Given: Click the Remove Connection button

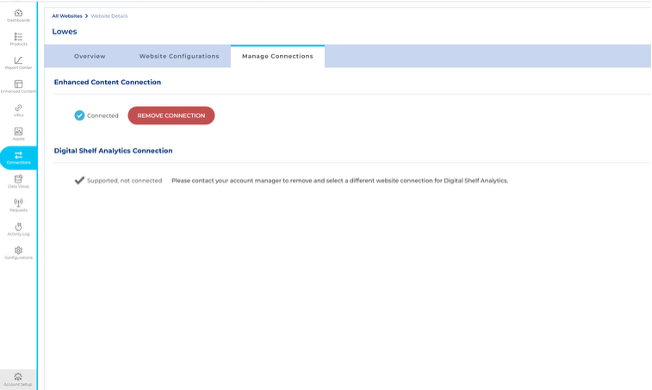Looking at the screenshot, I should click(x=171, y=116).
